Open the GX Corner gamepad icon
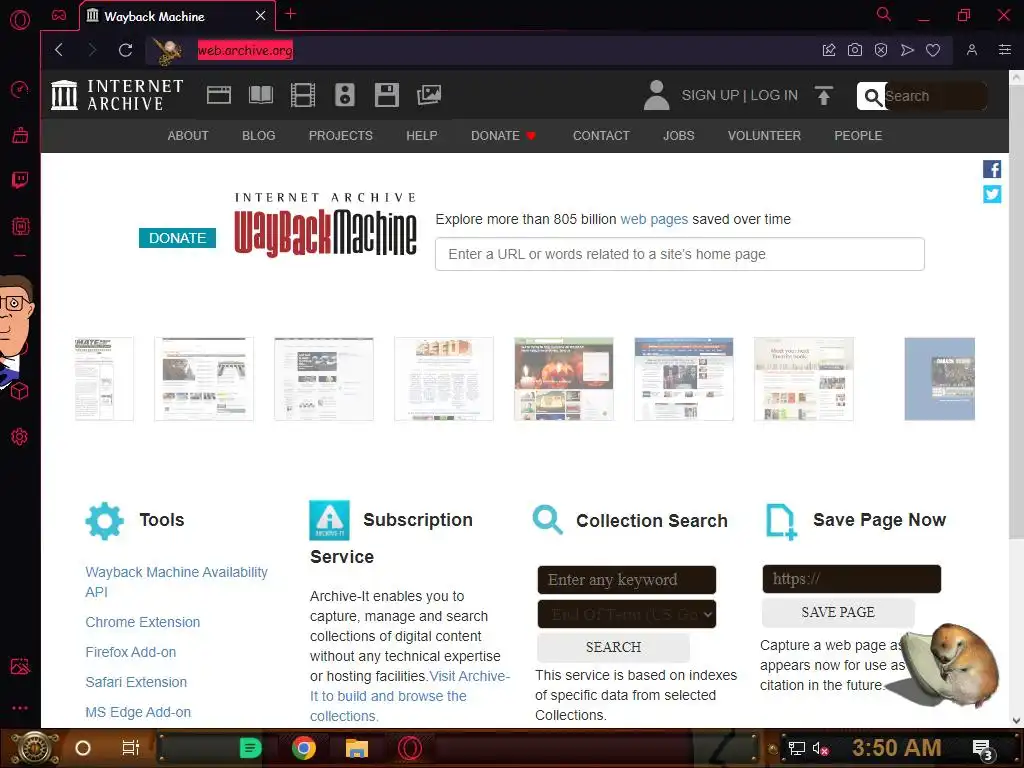 point(59,15)
